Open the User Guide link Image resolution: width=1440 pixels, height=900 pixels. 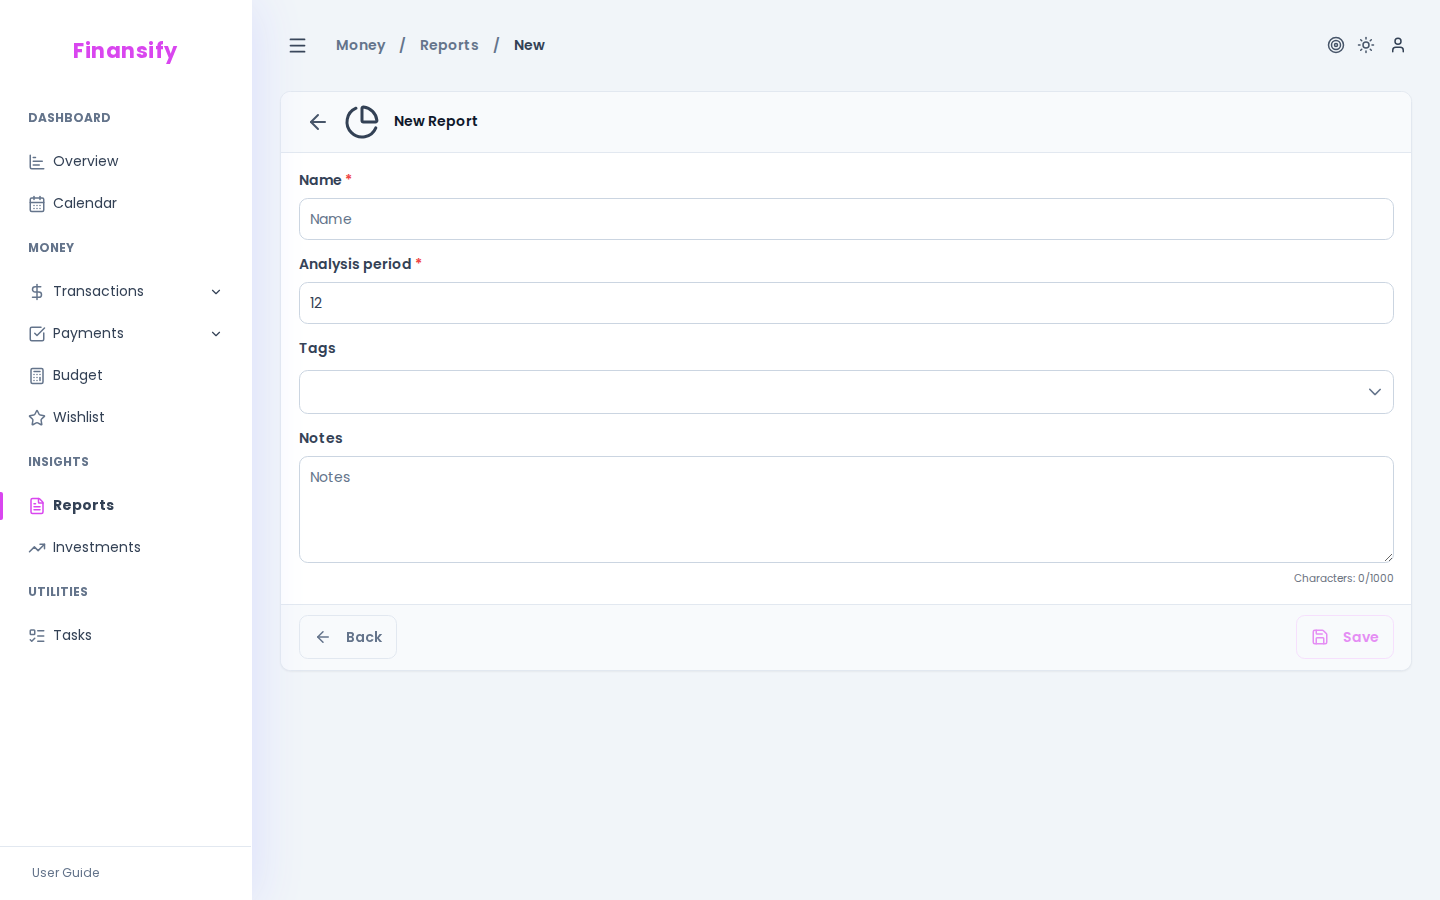point(65,873)
